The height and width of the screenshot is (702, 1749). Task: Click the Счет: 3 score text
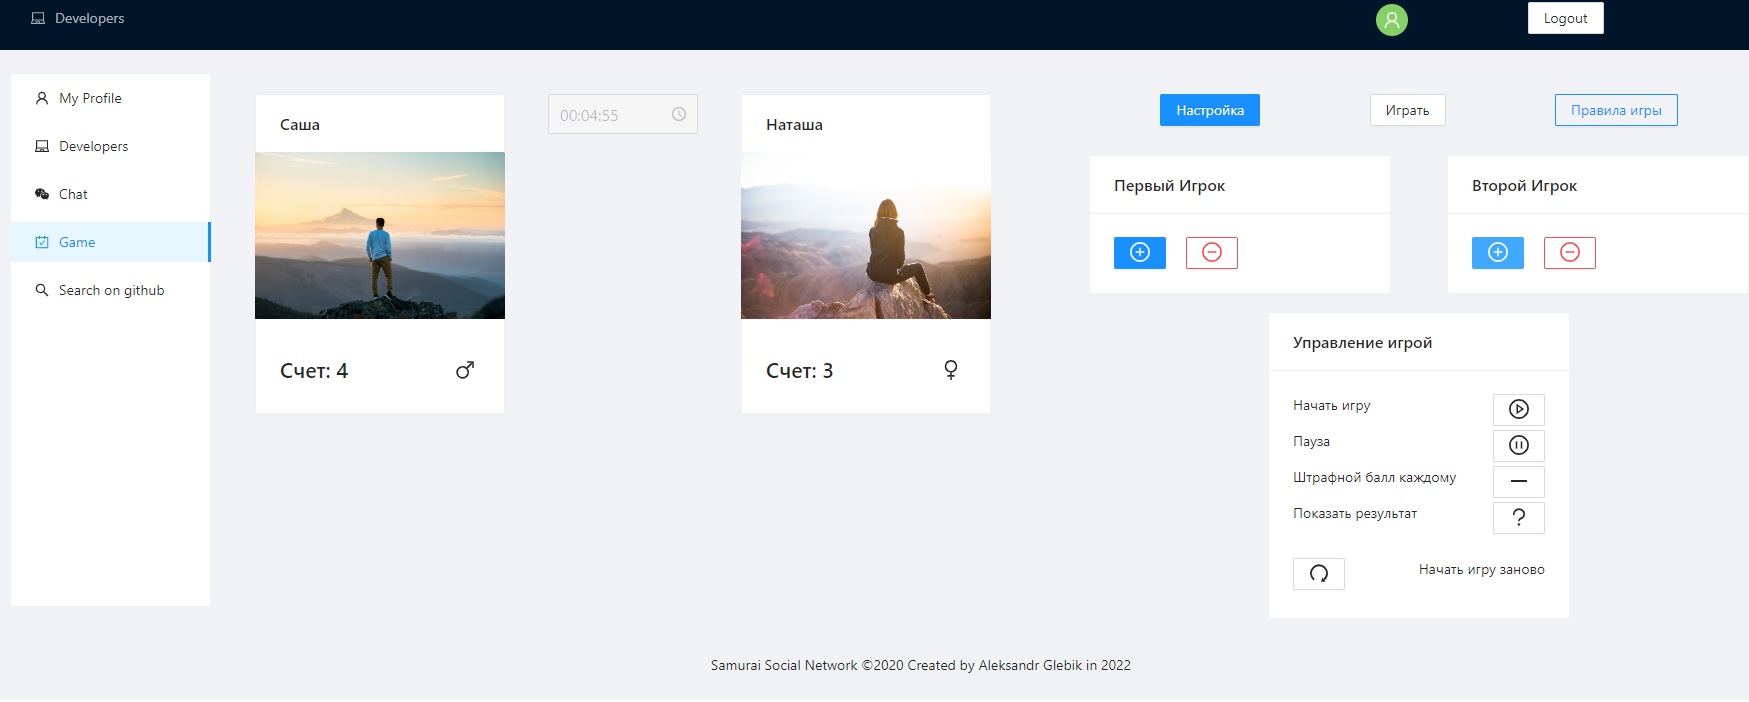point(799,371)
